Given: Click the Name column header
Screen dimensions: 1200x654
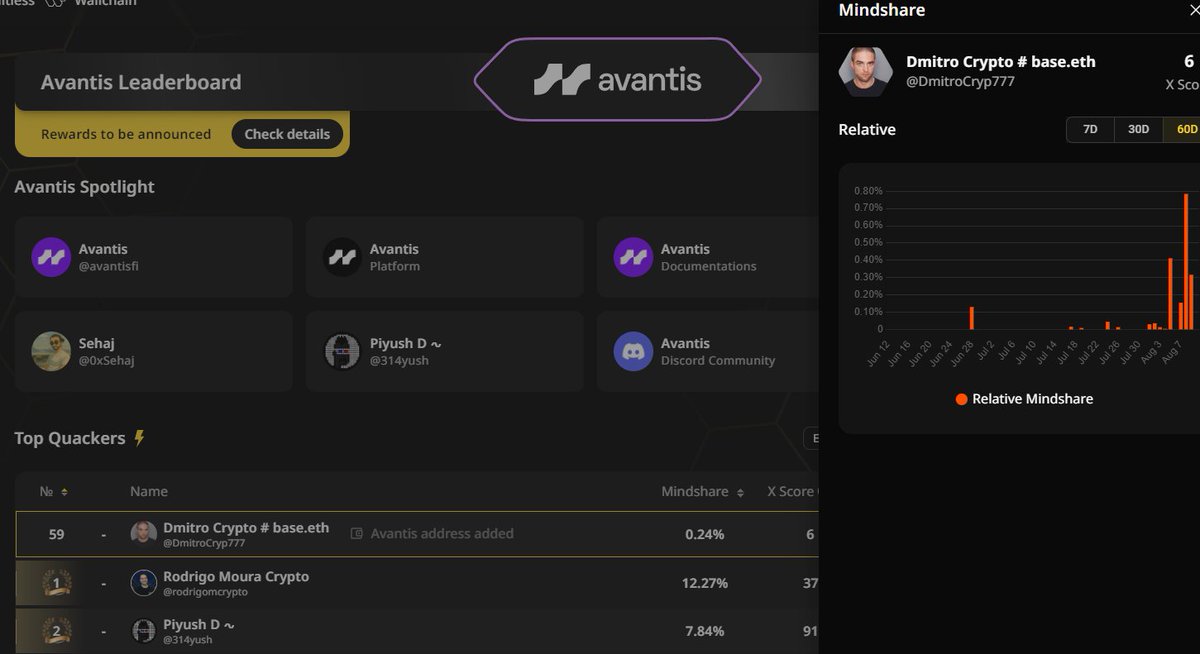Looking at the screenshot, I should pyautogui.click(x=149, y=492).
